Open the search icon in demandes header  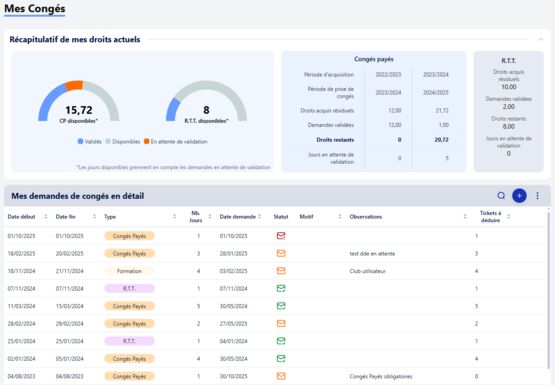click(x=501, y=196)
